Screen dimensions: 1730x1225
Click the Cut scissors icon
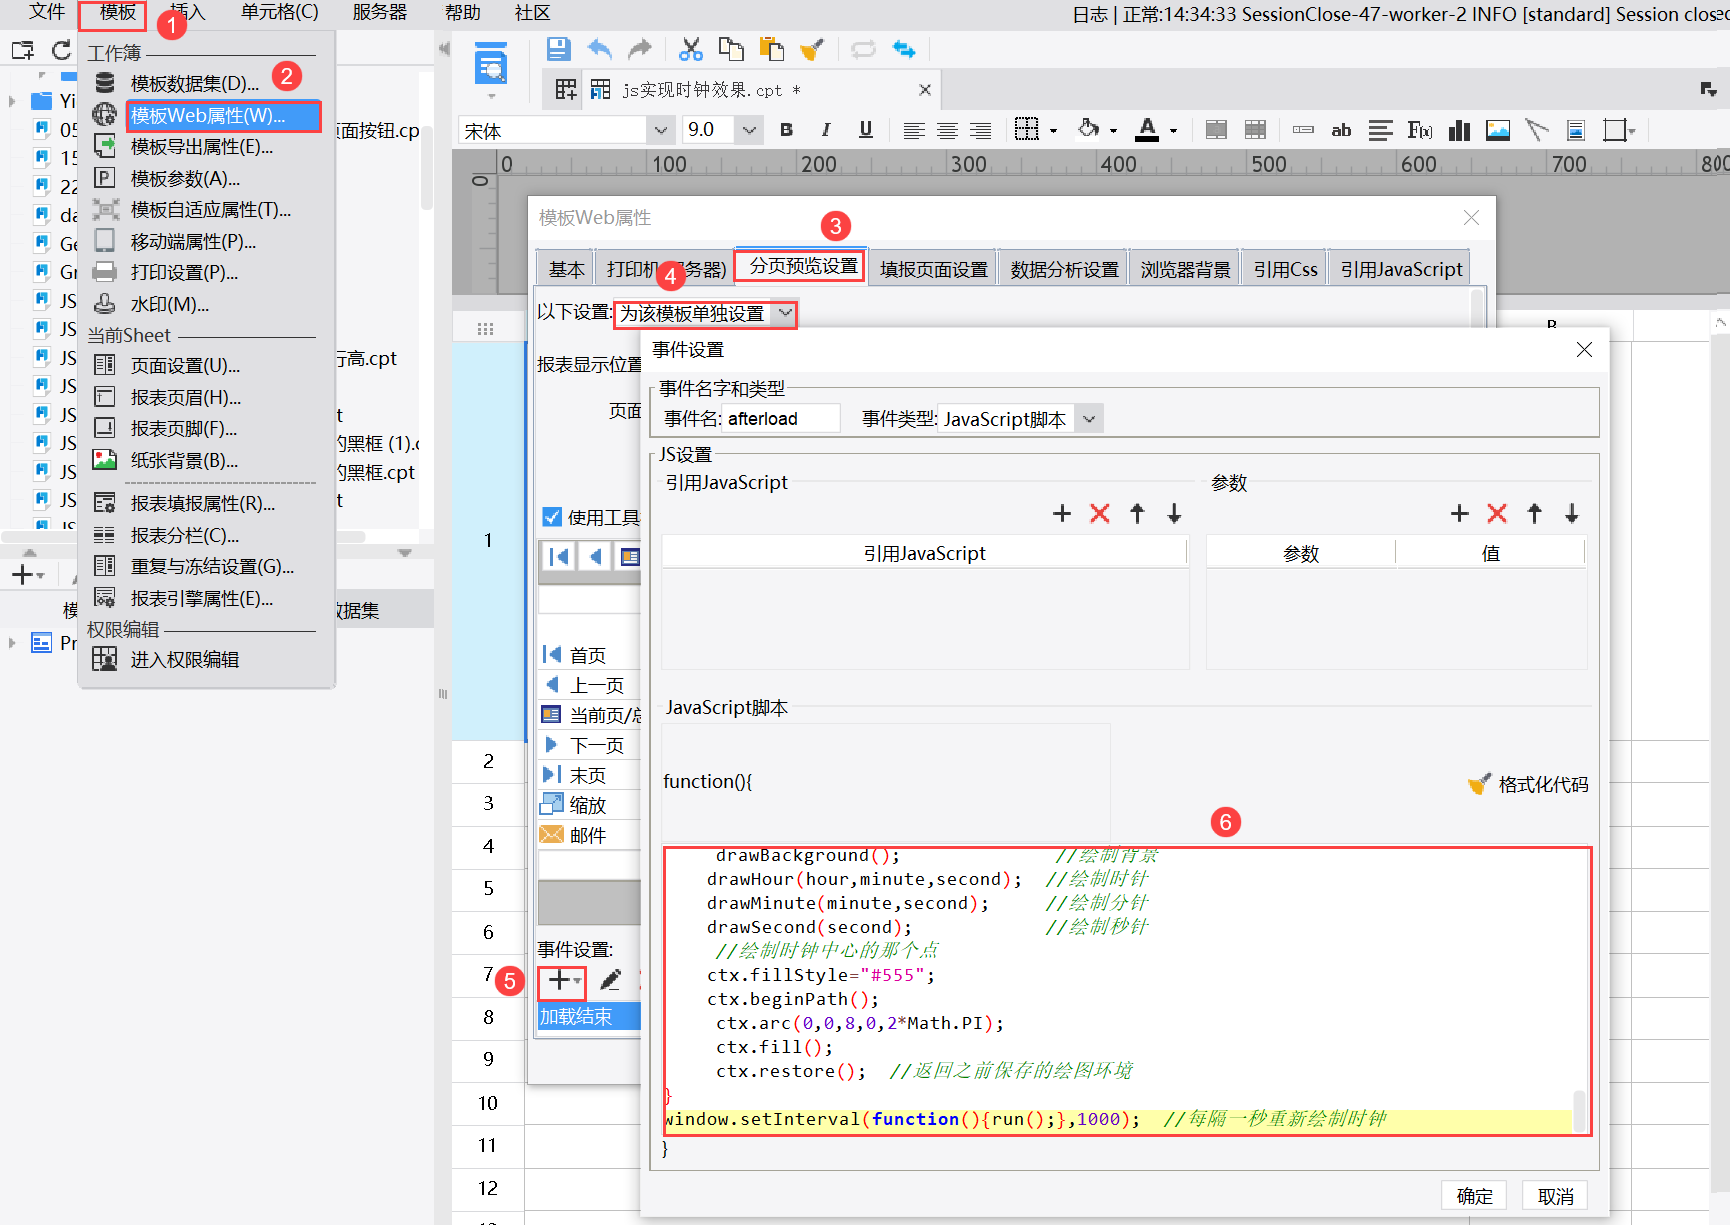click(690, 49)
